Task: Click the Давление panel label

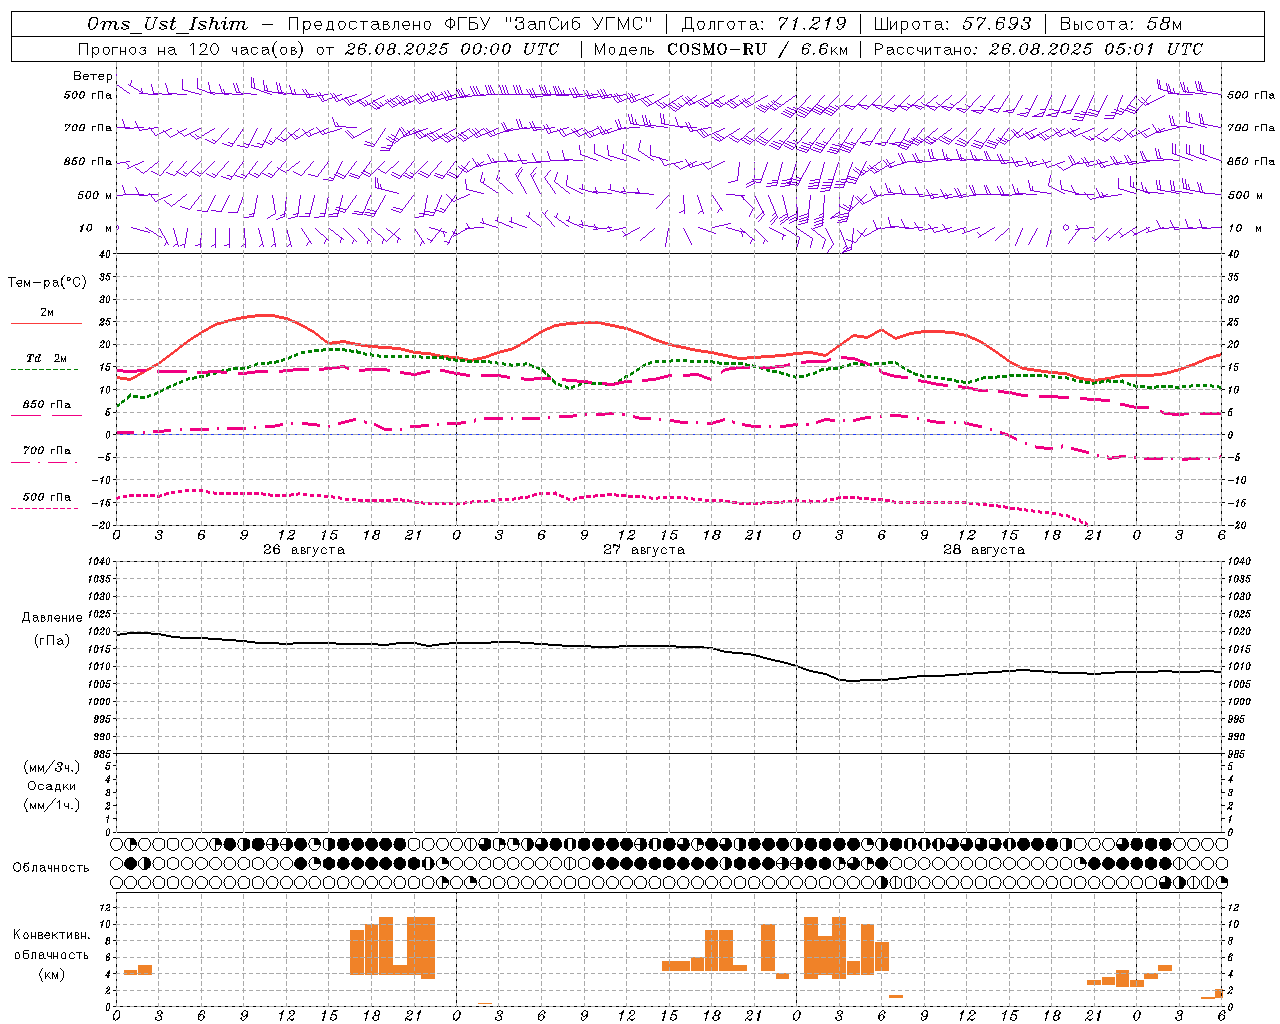Action: pos(52,618)
